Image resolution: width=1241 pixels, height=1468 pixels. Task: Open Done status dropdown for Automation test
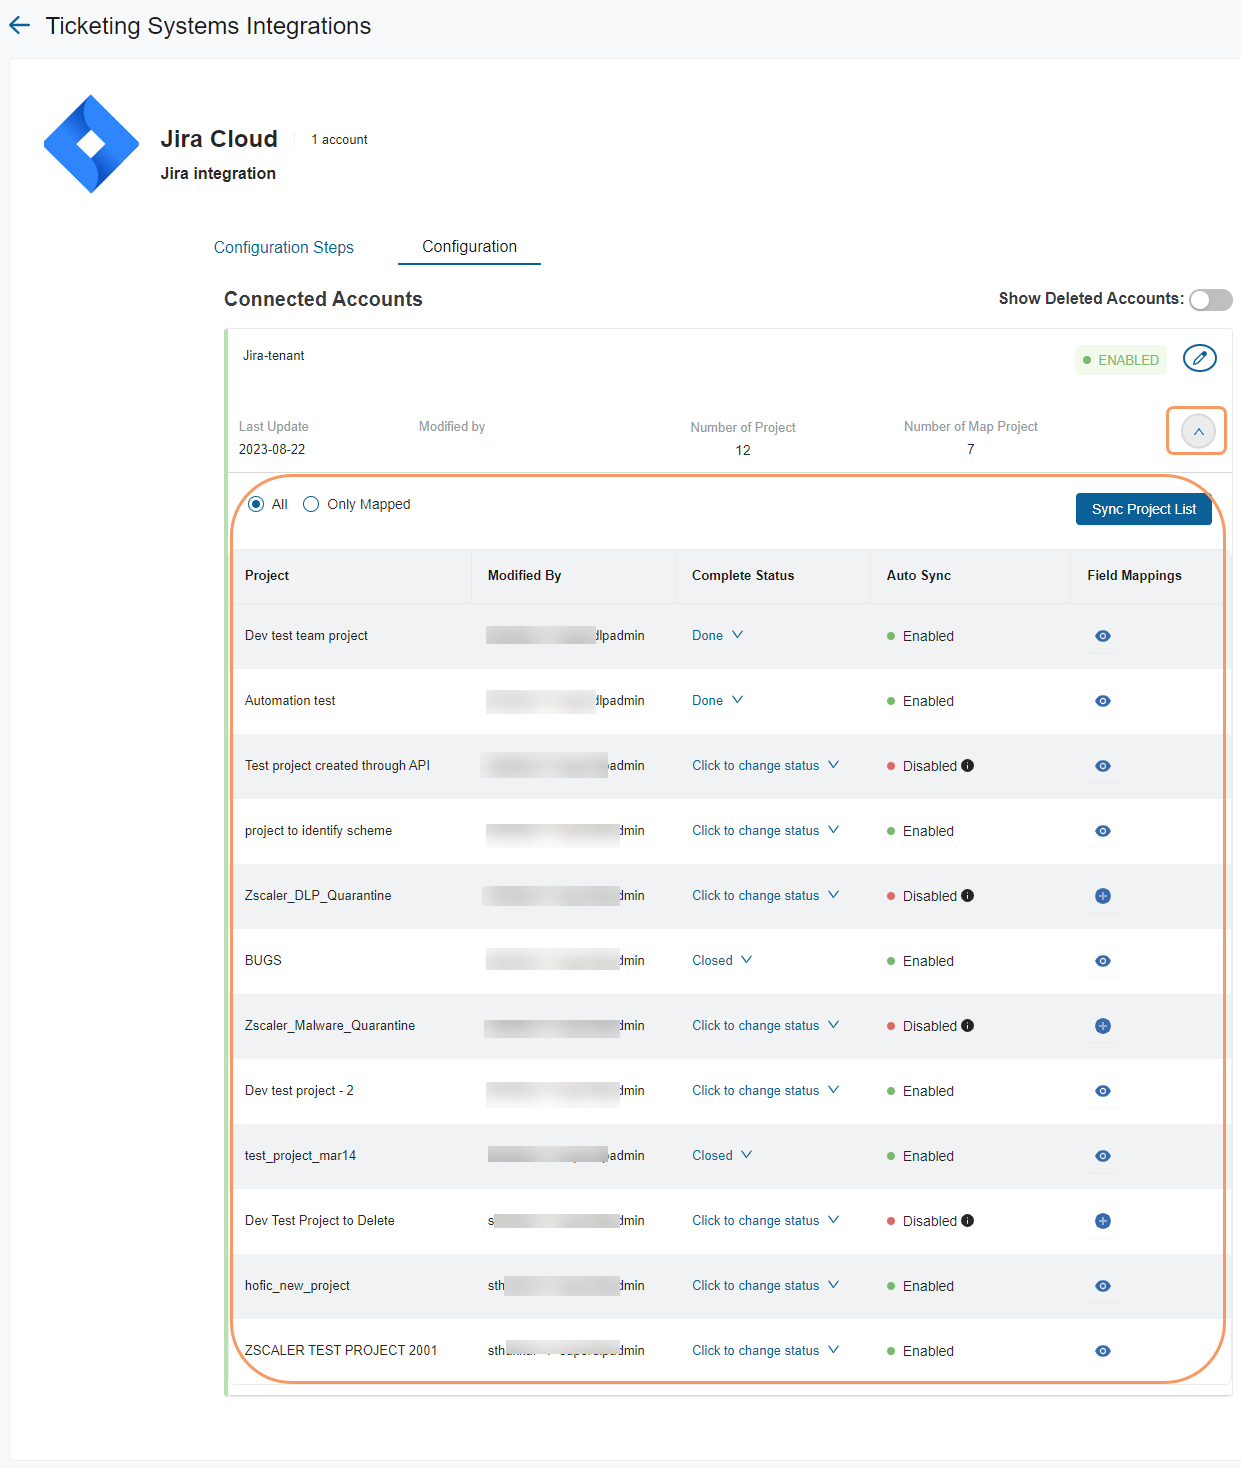[x=717, y=701]
